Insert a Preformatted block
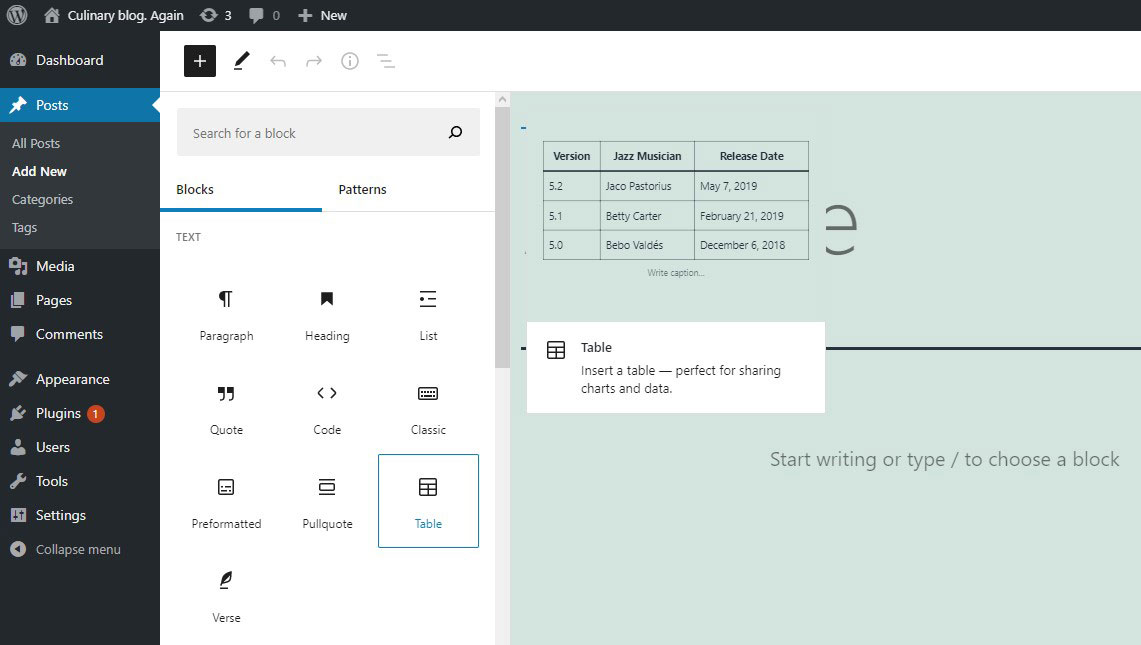This screenshot has width=1141, height=645. coord(226,502)
